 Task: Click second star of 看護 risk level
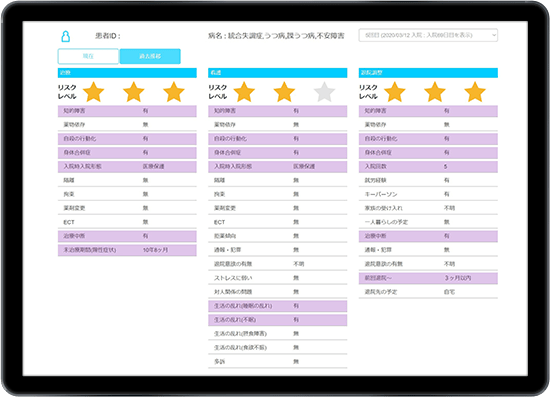click(284, 92)
